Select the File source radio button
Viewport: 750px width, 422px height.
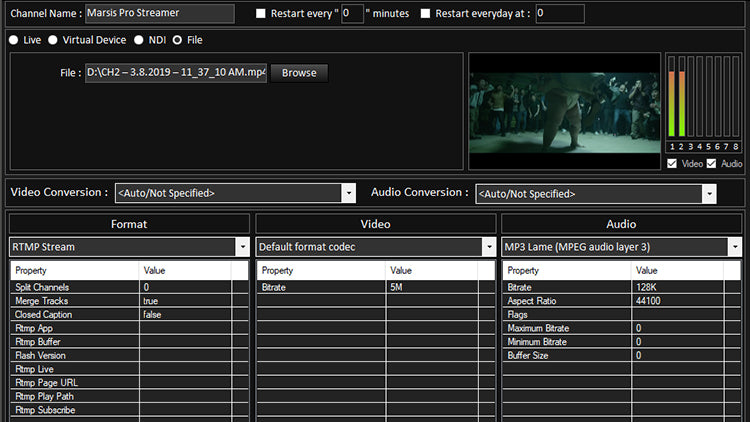[178, 40]
